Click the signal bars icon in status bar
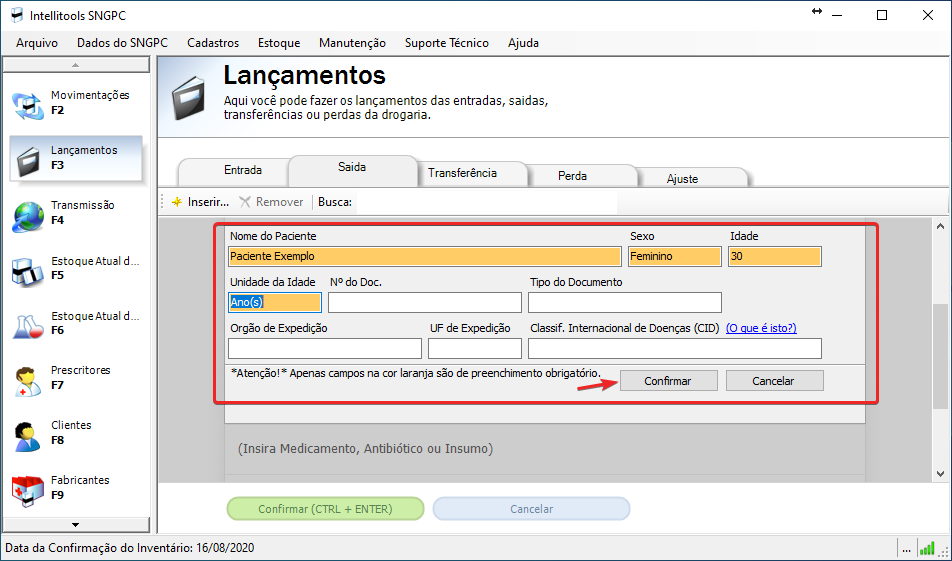This screenshot has width=952, height=561. pyautogui.click(x=927, y=549)
